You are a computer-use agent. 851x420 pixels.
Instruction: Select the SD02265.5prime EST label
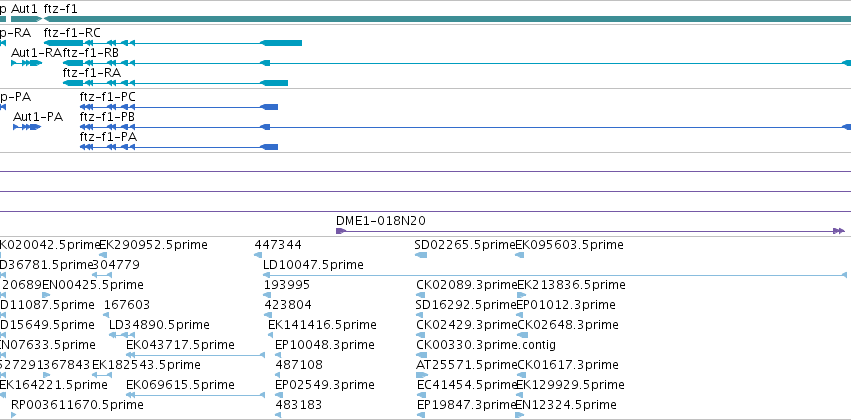click(465, 245)
